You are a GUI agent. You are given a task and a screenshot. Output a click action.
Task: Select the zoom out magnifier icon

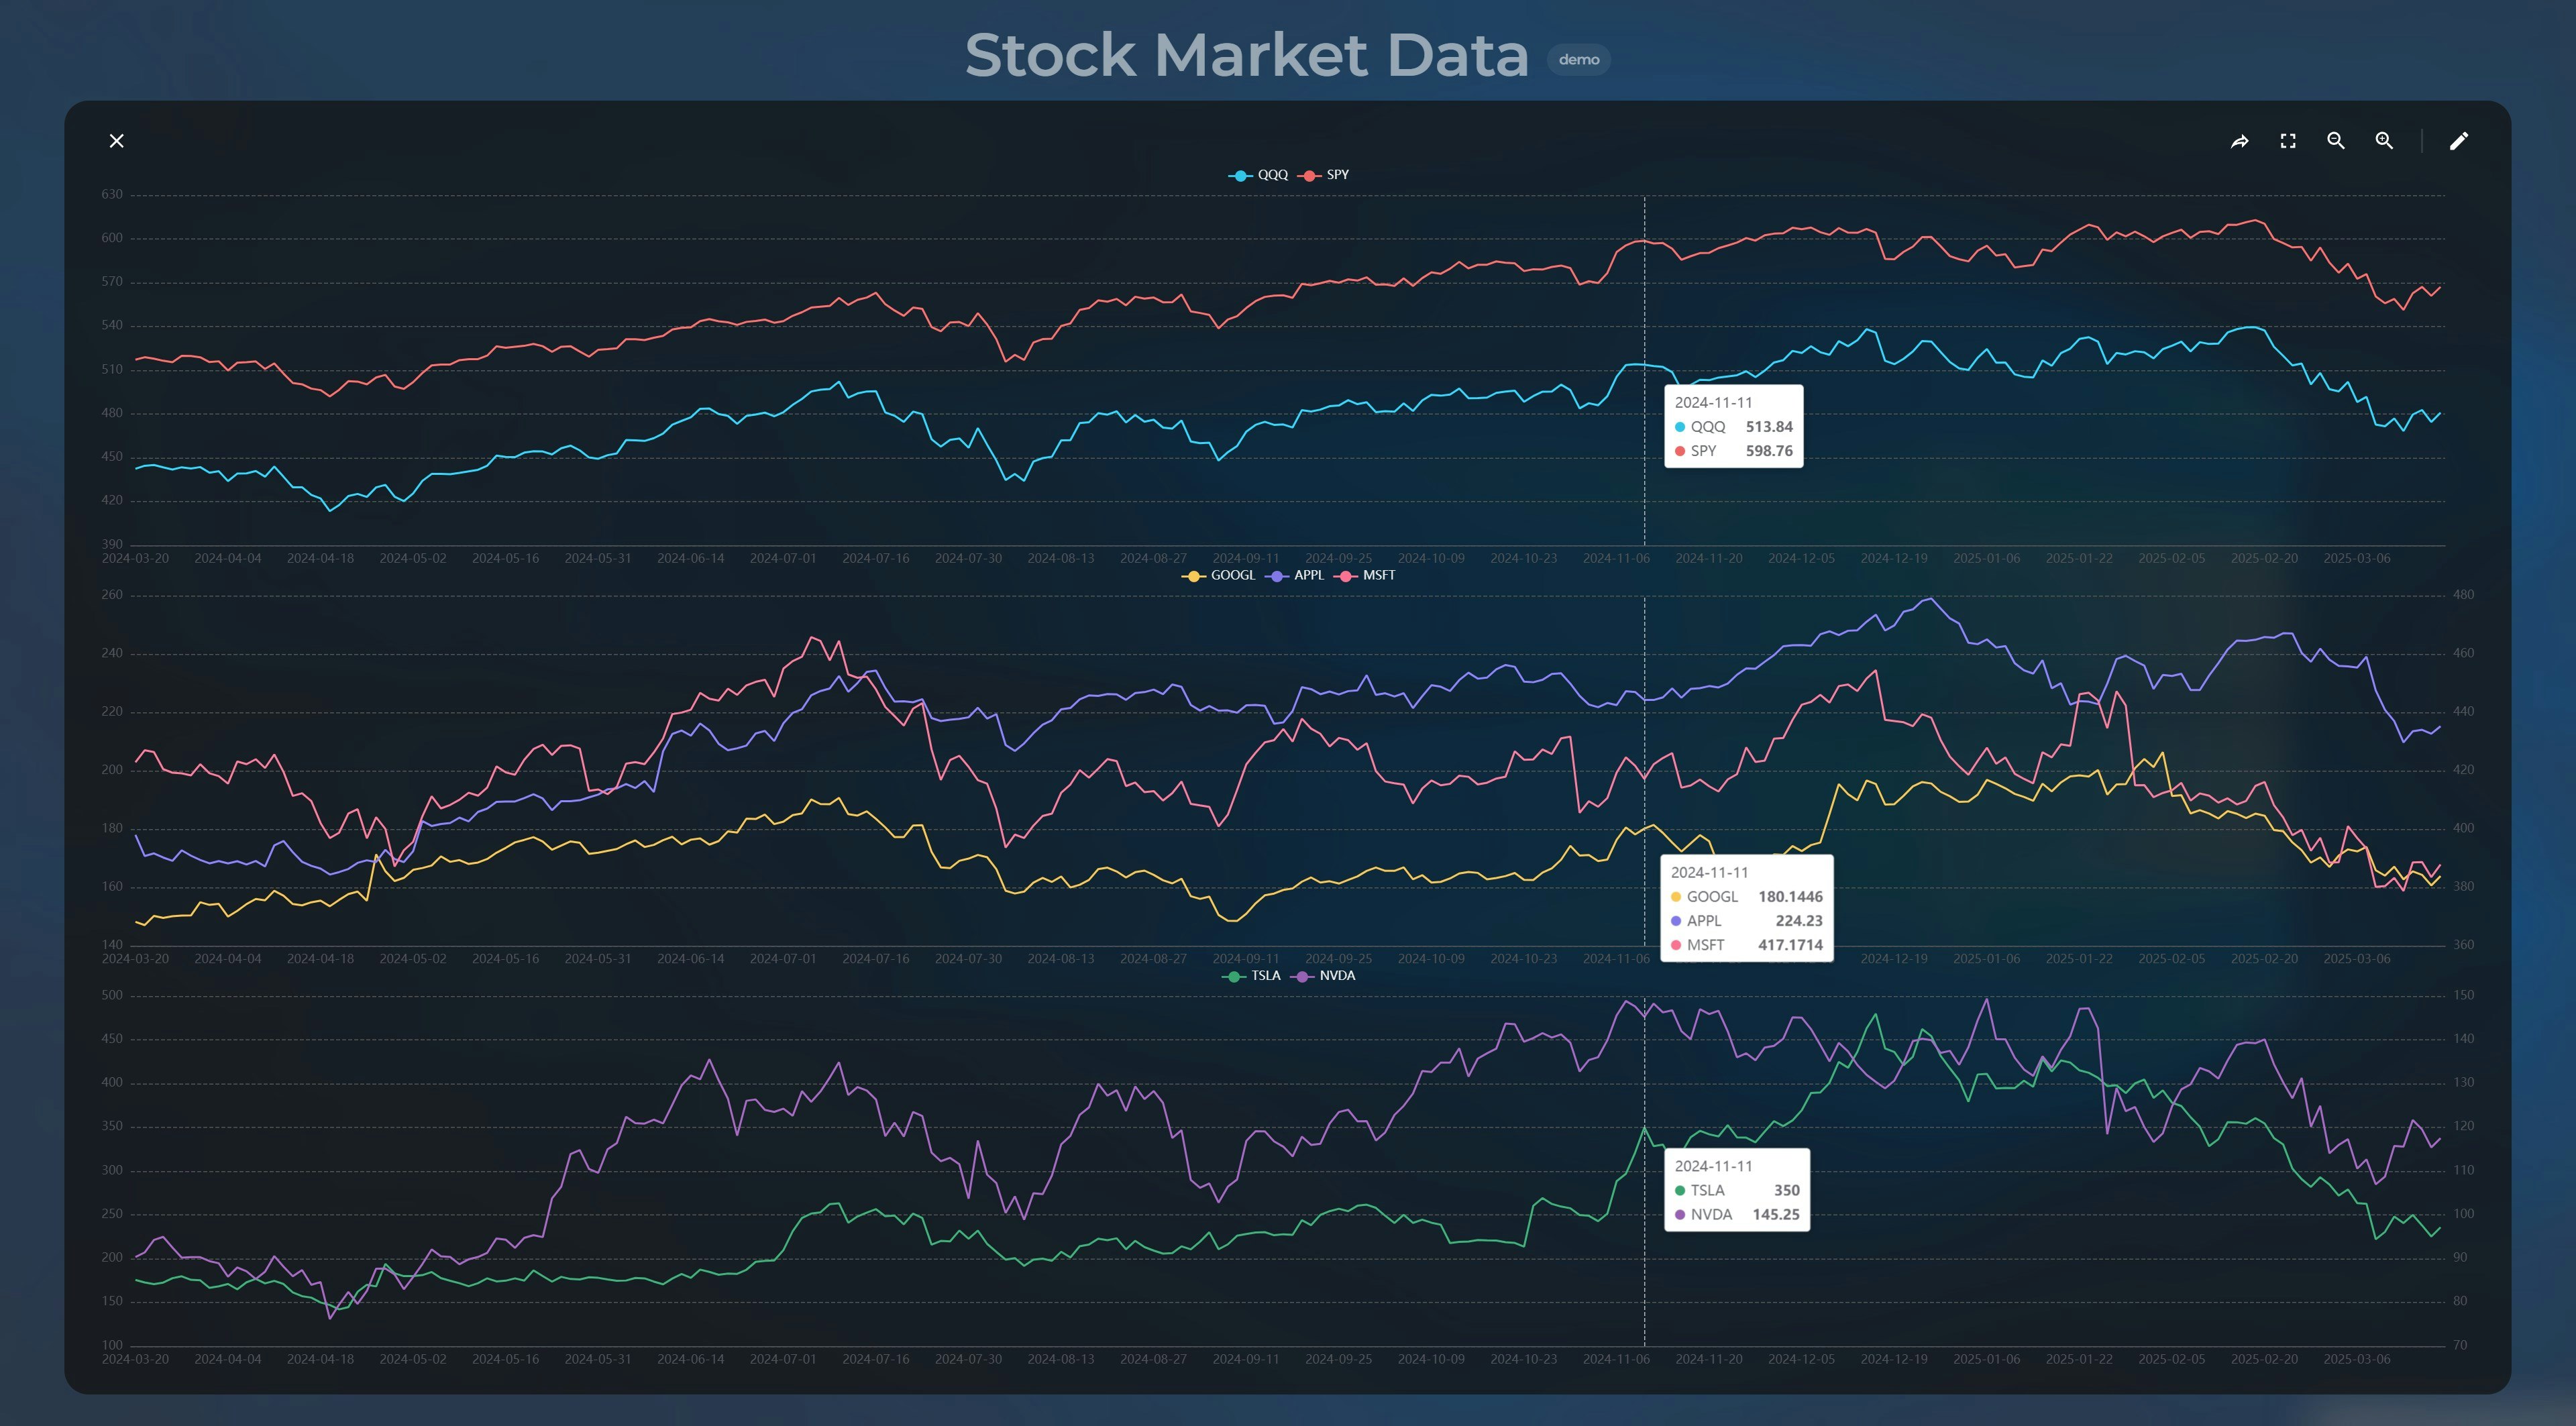(x=2335, y=140)
